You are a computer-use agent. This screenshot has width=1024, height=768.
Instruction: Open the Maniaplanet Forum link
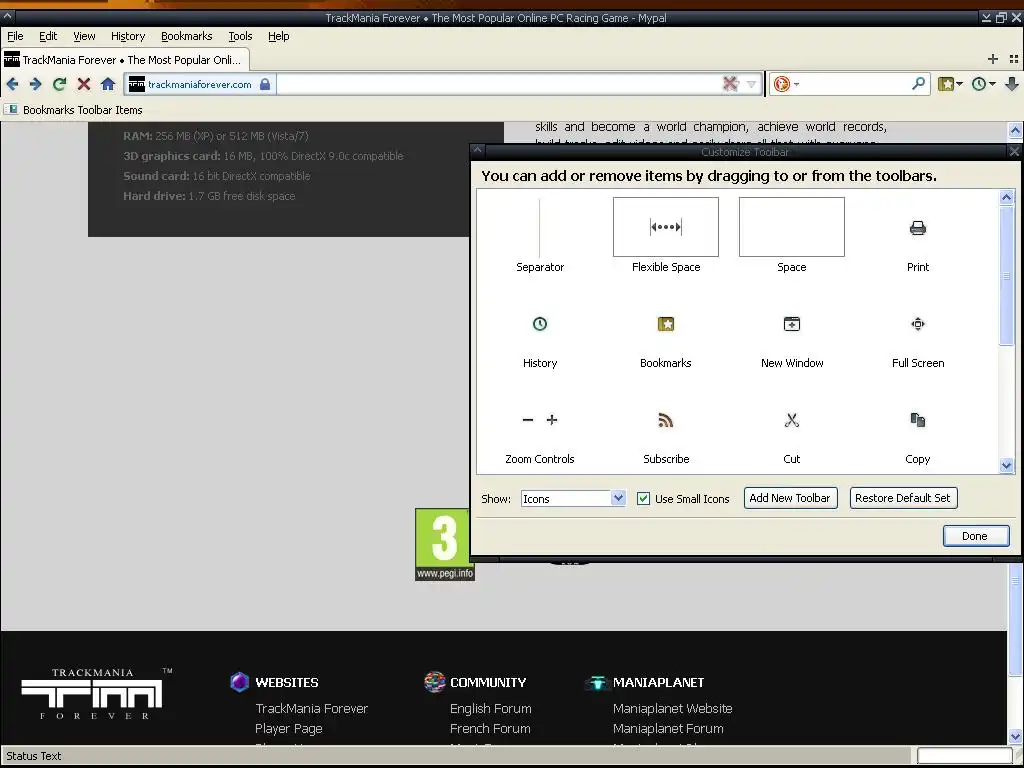[x=668, y=729]
